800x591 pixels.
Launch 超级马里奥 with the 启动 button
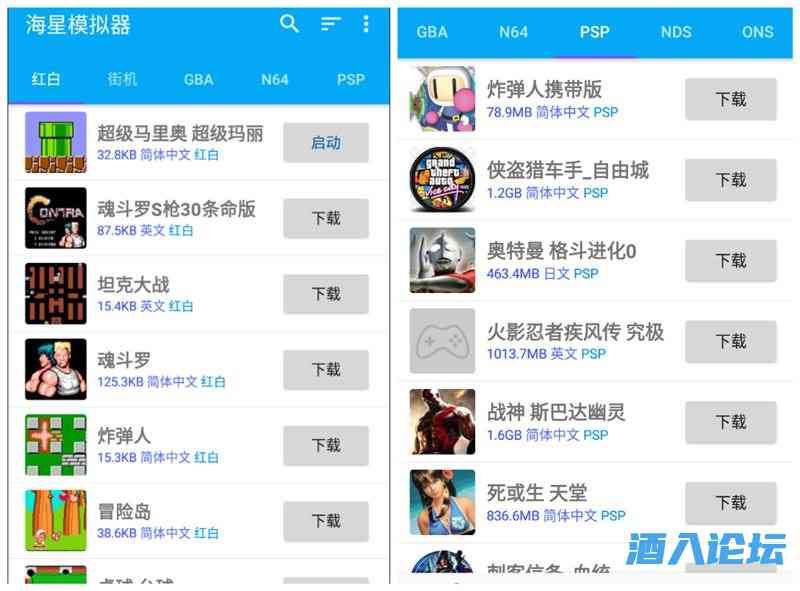pyautogui.click(x=326, y=143)
